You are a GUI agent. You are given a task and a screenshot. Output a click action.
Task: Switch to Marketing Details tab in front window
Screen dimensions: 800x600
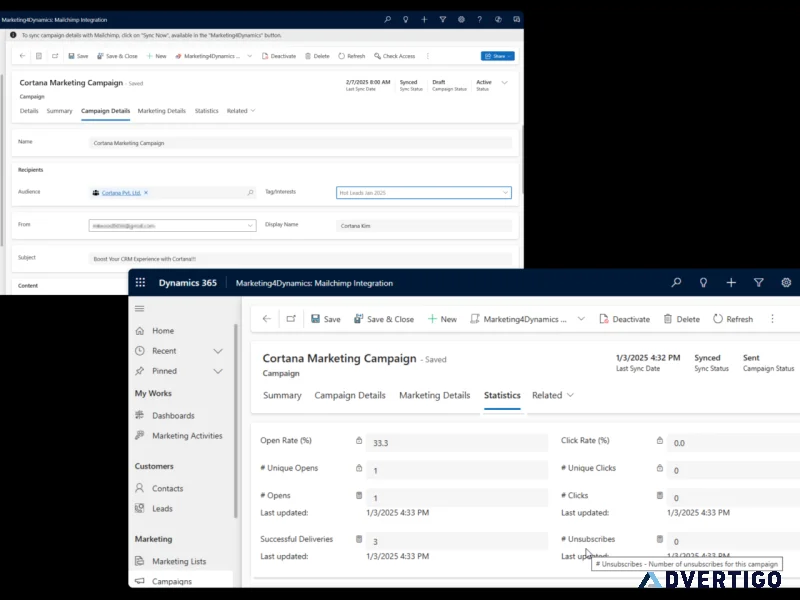[434, 395]
